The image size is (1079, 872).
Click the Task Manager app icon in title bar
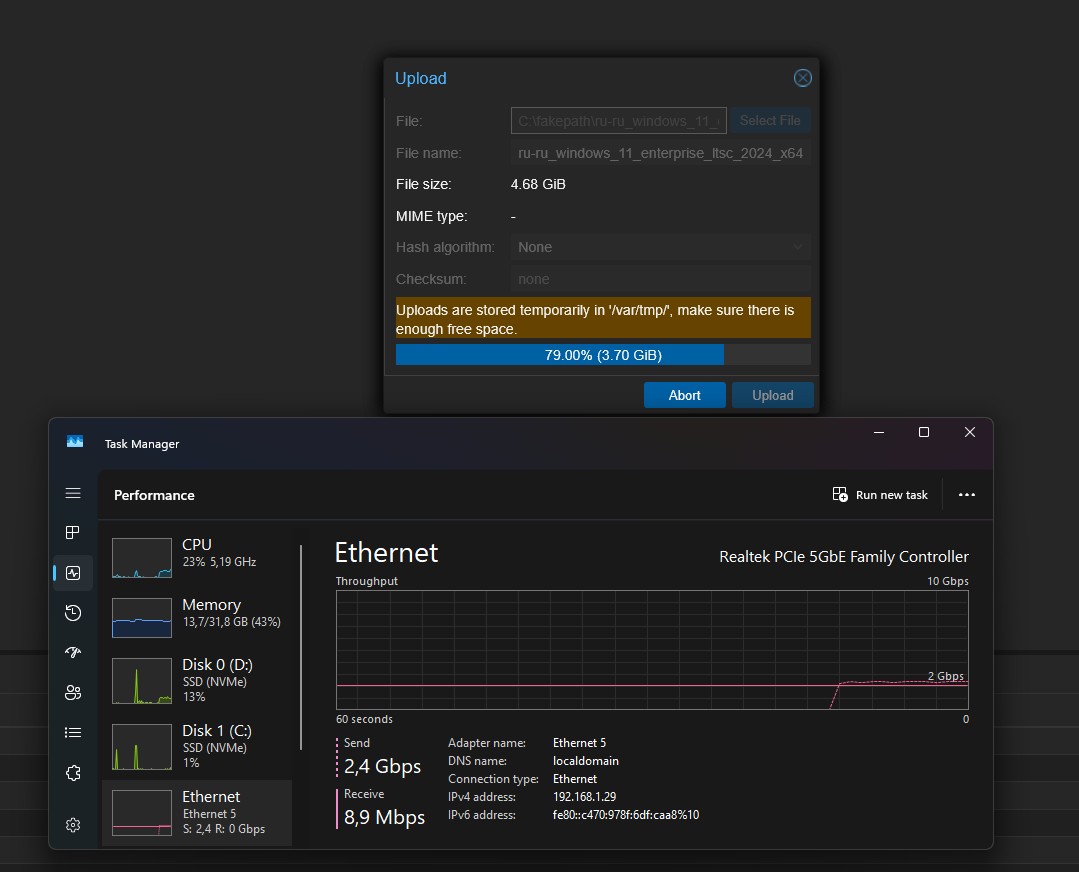(75, 441)
